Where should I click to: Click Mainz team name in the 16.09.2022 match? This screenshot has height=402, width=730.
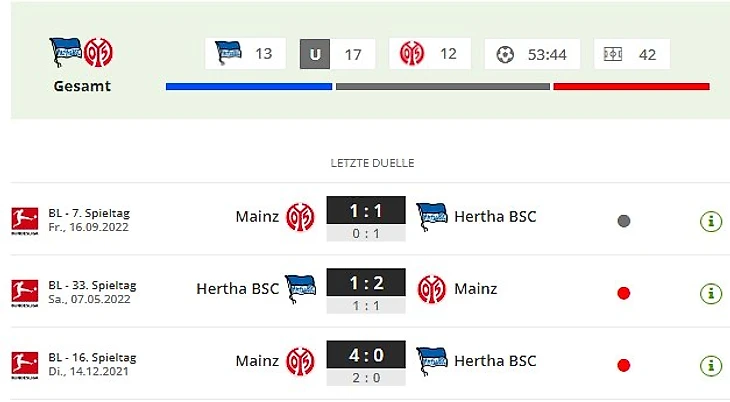[257, 217]
